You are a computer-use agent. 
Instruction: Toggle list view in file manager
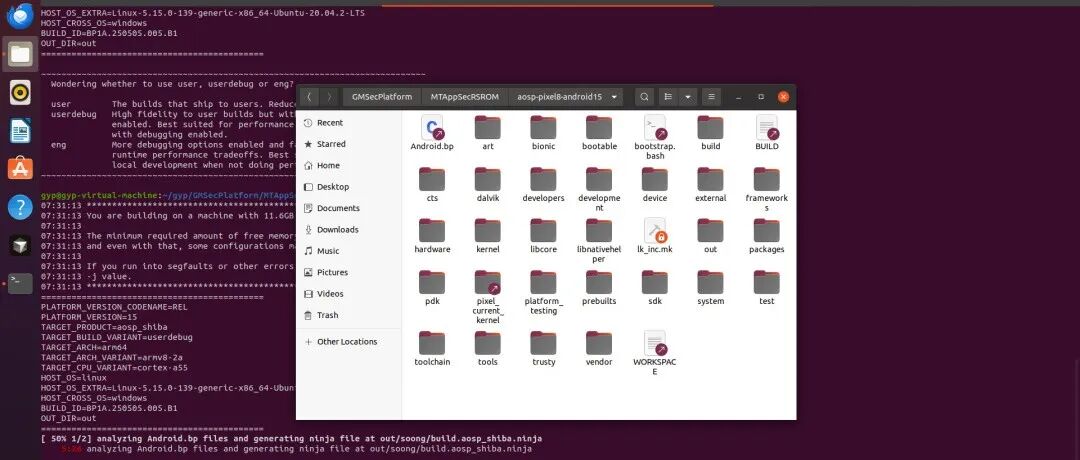point(667,97)
